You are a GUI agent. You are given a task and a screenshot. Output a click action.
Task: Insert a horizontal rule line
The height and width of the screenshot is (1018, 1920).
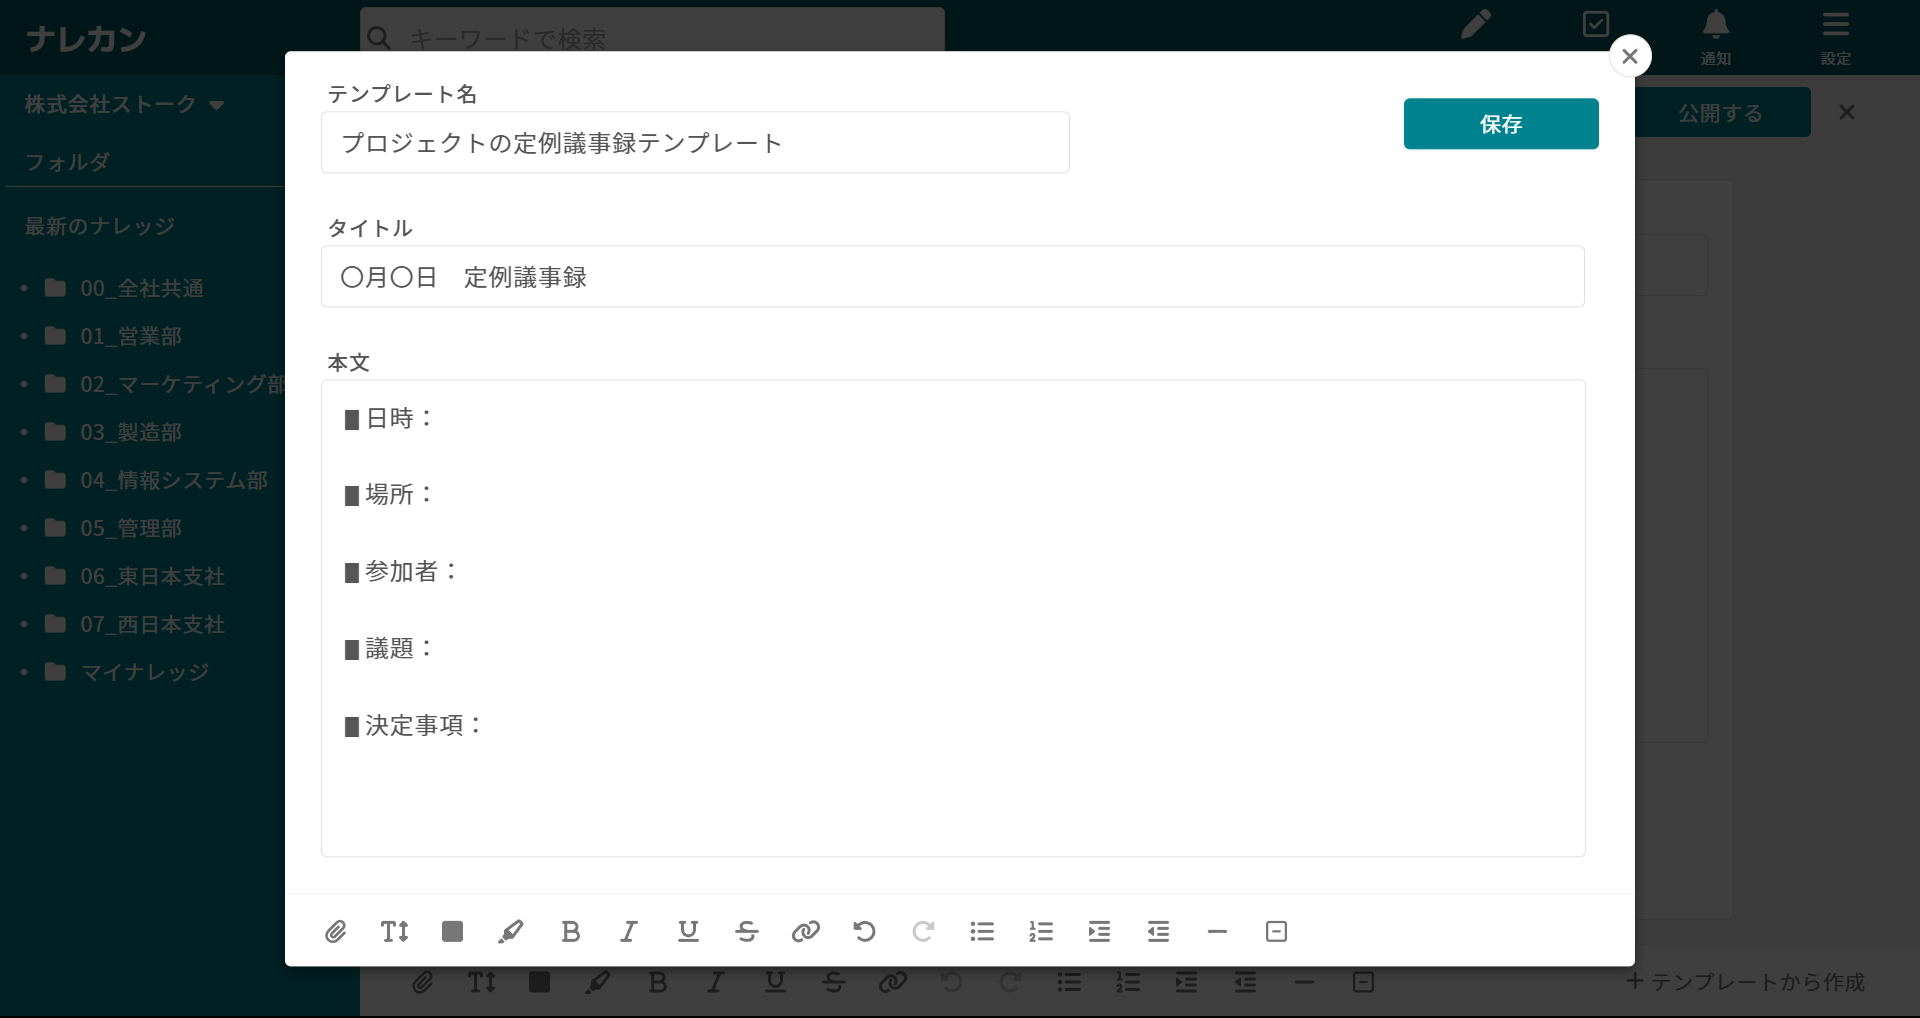pos(1217,932)
